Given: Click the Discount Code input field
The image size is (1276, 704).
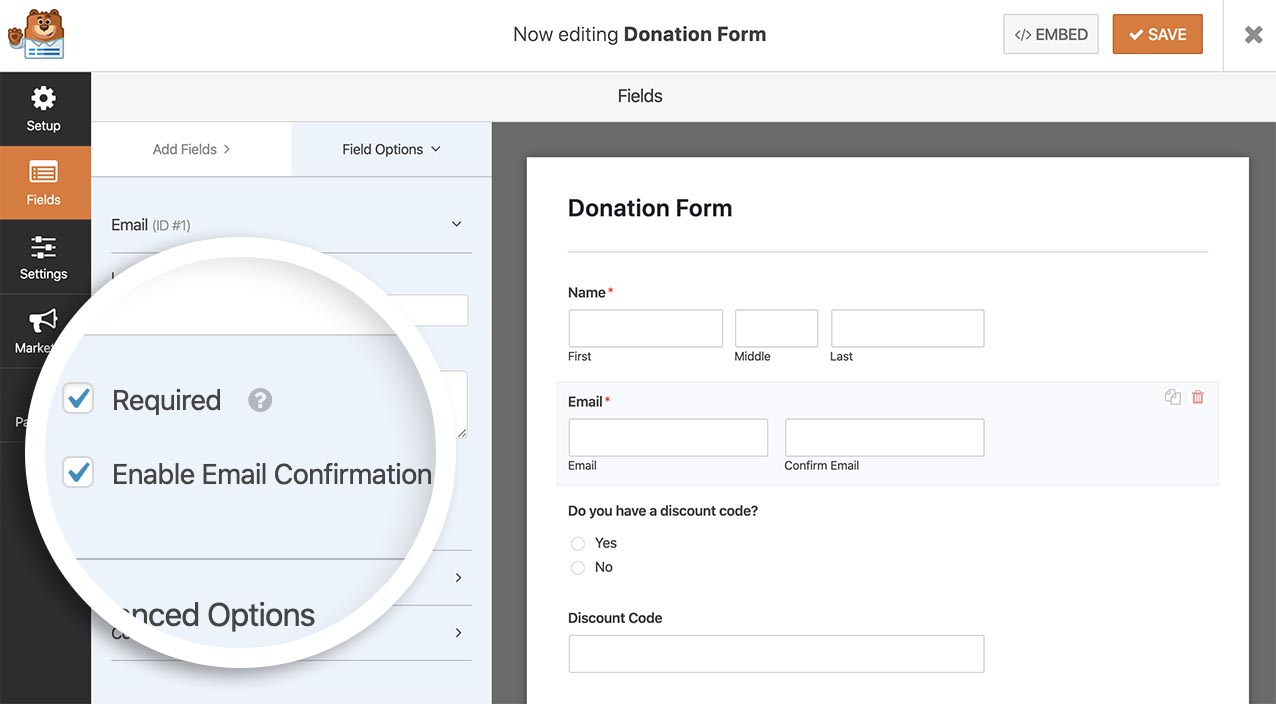Looking at the screenshot, I should click(x=776, y=654).
